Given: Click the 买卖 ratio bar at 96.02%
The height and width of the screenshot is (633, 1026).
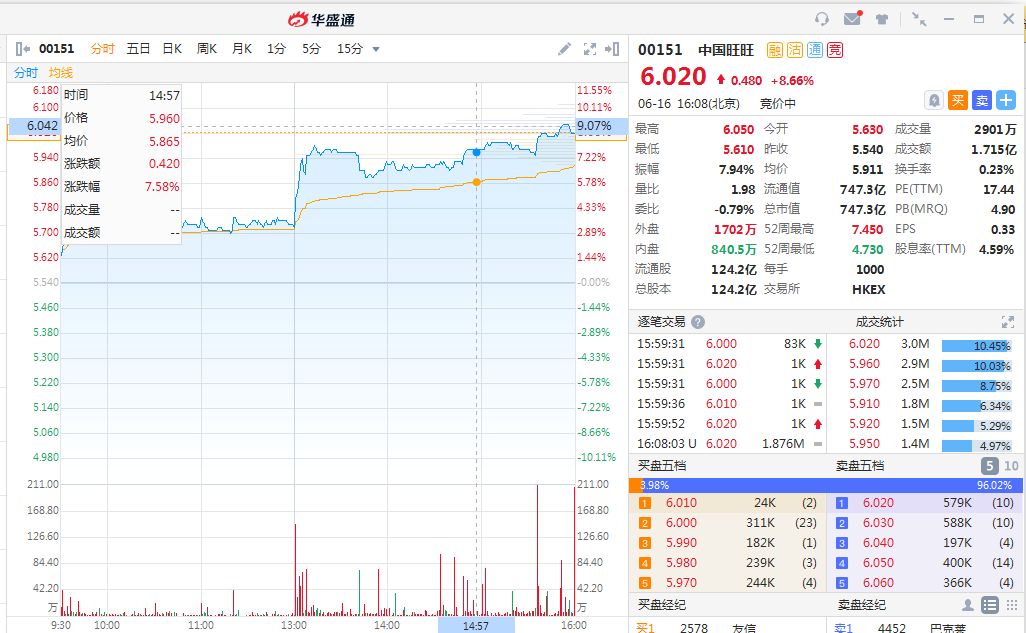Looking at the screenshot, I should 834,485.
